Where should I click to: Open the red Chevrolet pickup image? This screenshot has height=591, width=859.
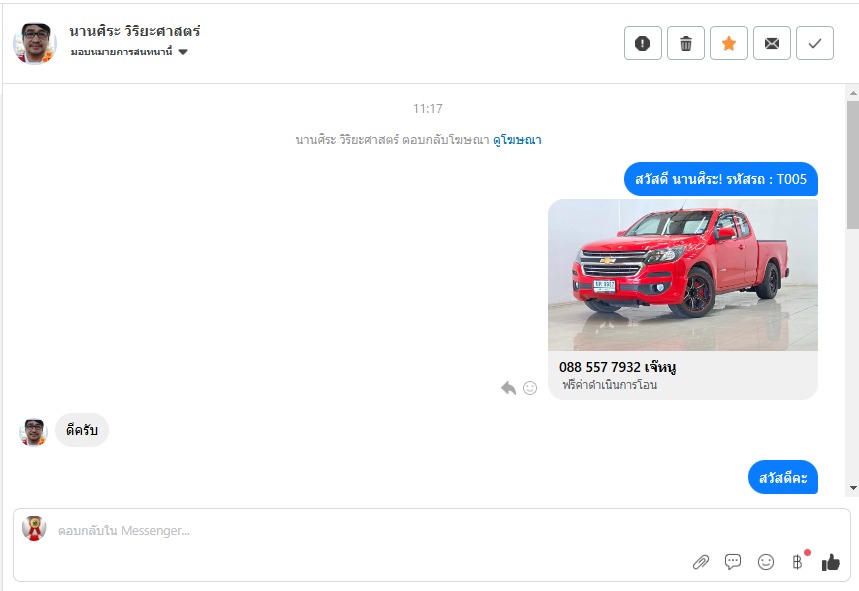[683, 275]
